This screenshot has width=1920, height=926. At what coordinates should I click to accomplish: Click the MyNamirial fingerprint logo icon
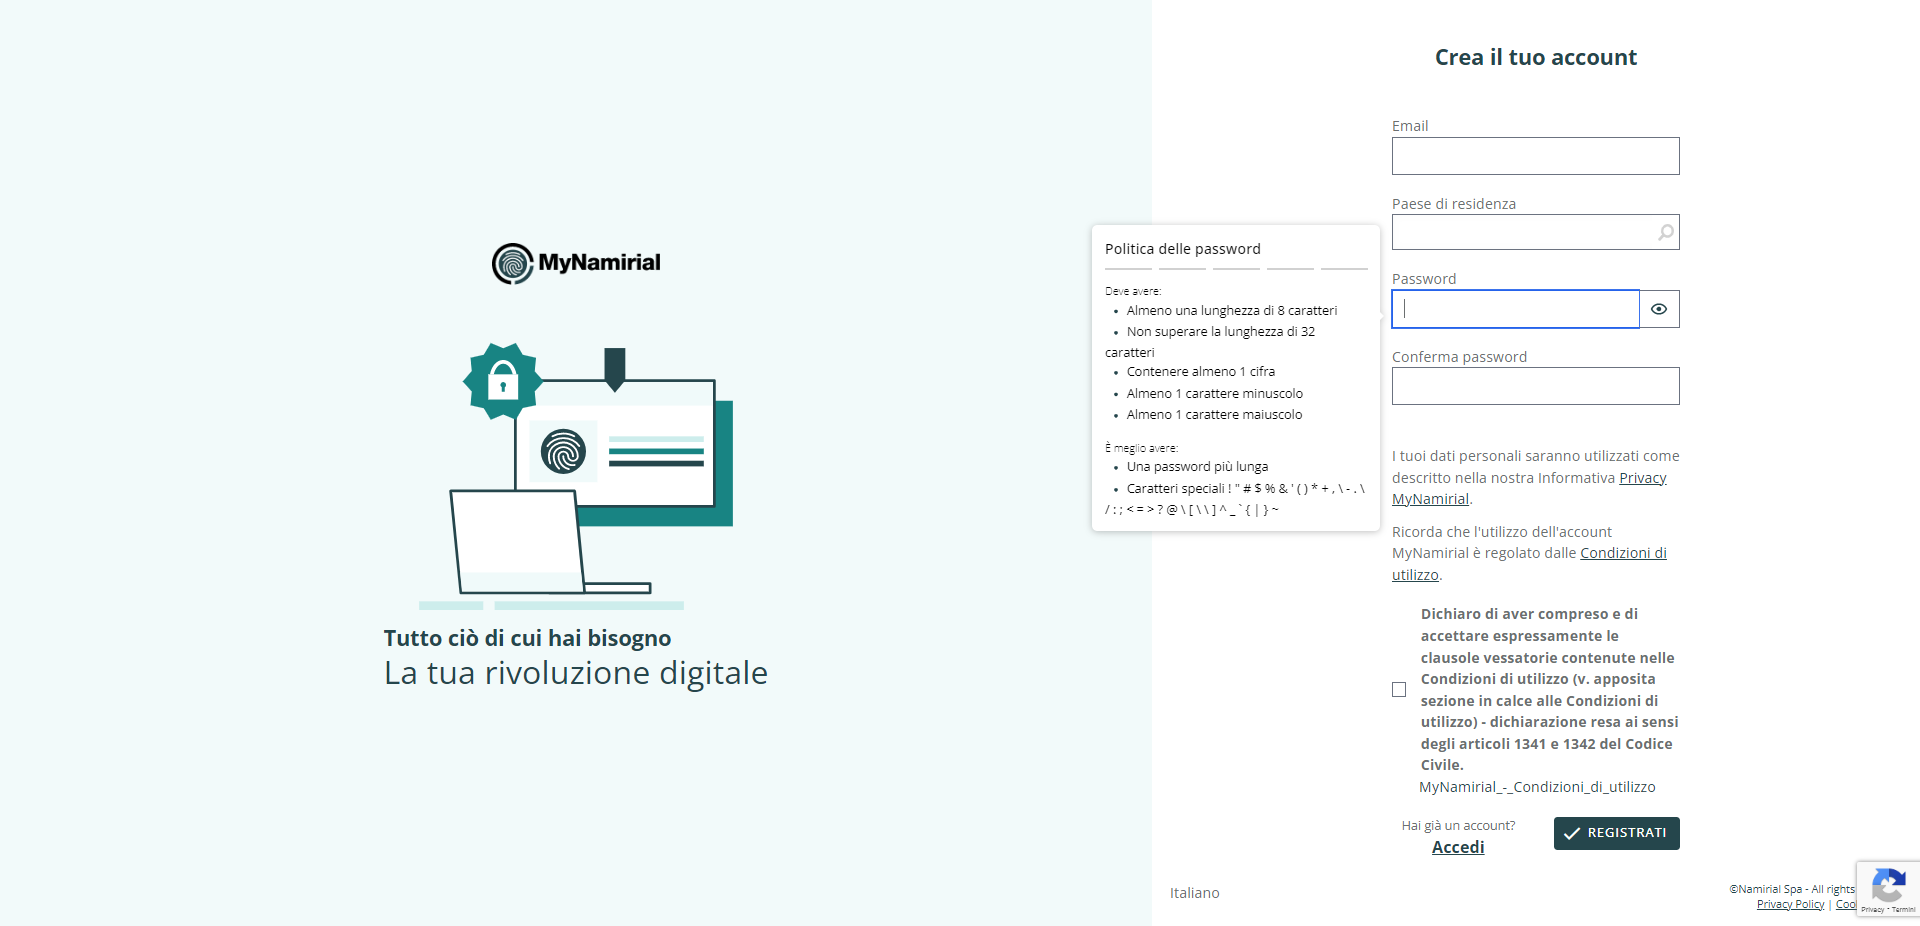pos(513,263)
